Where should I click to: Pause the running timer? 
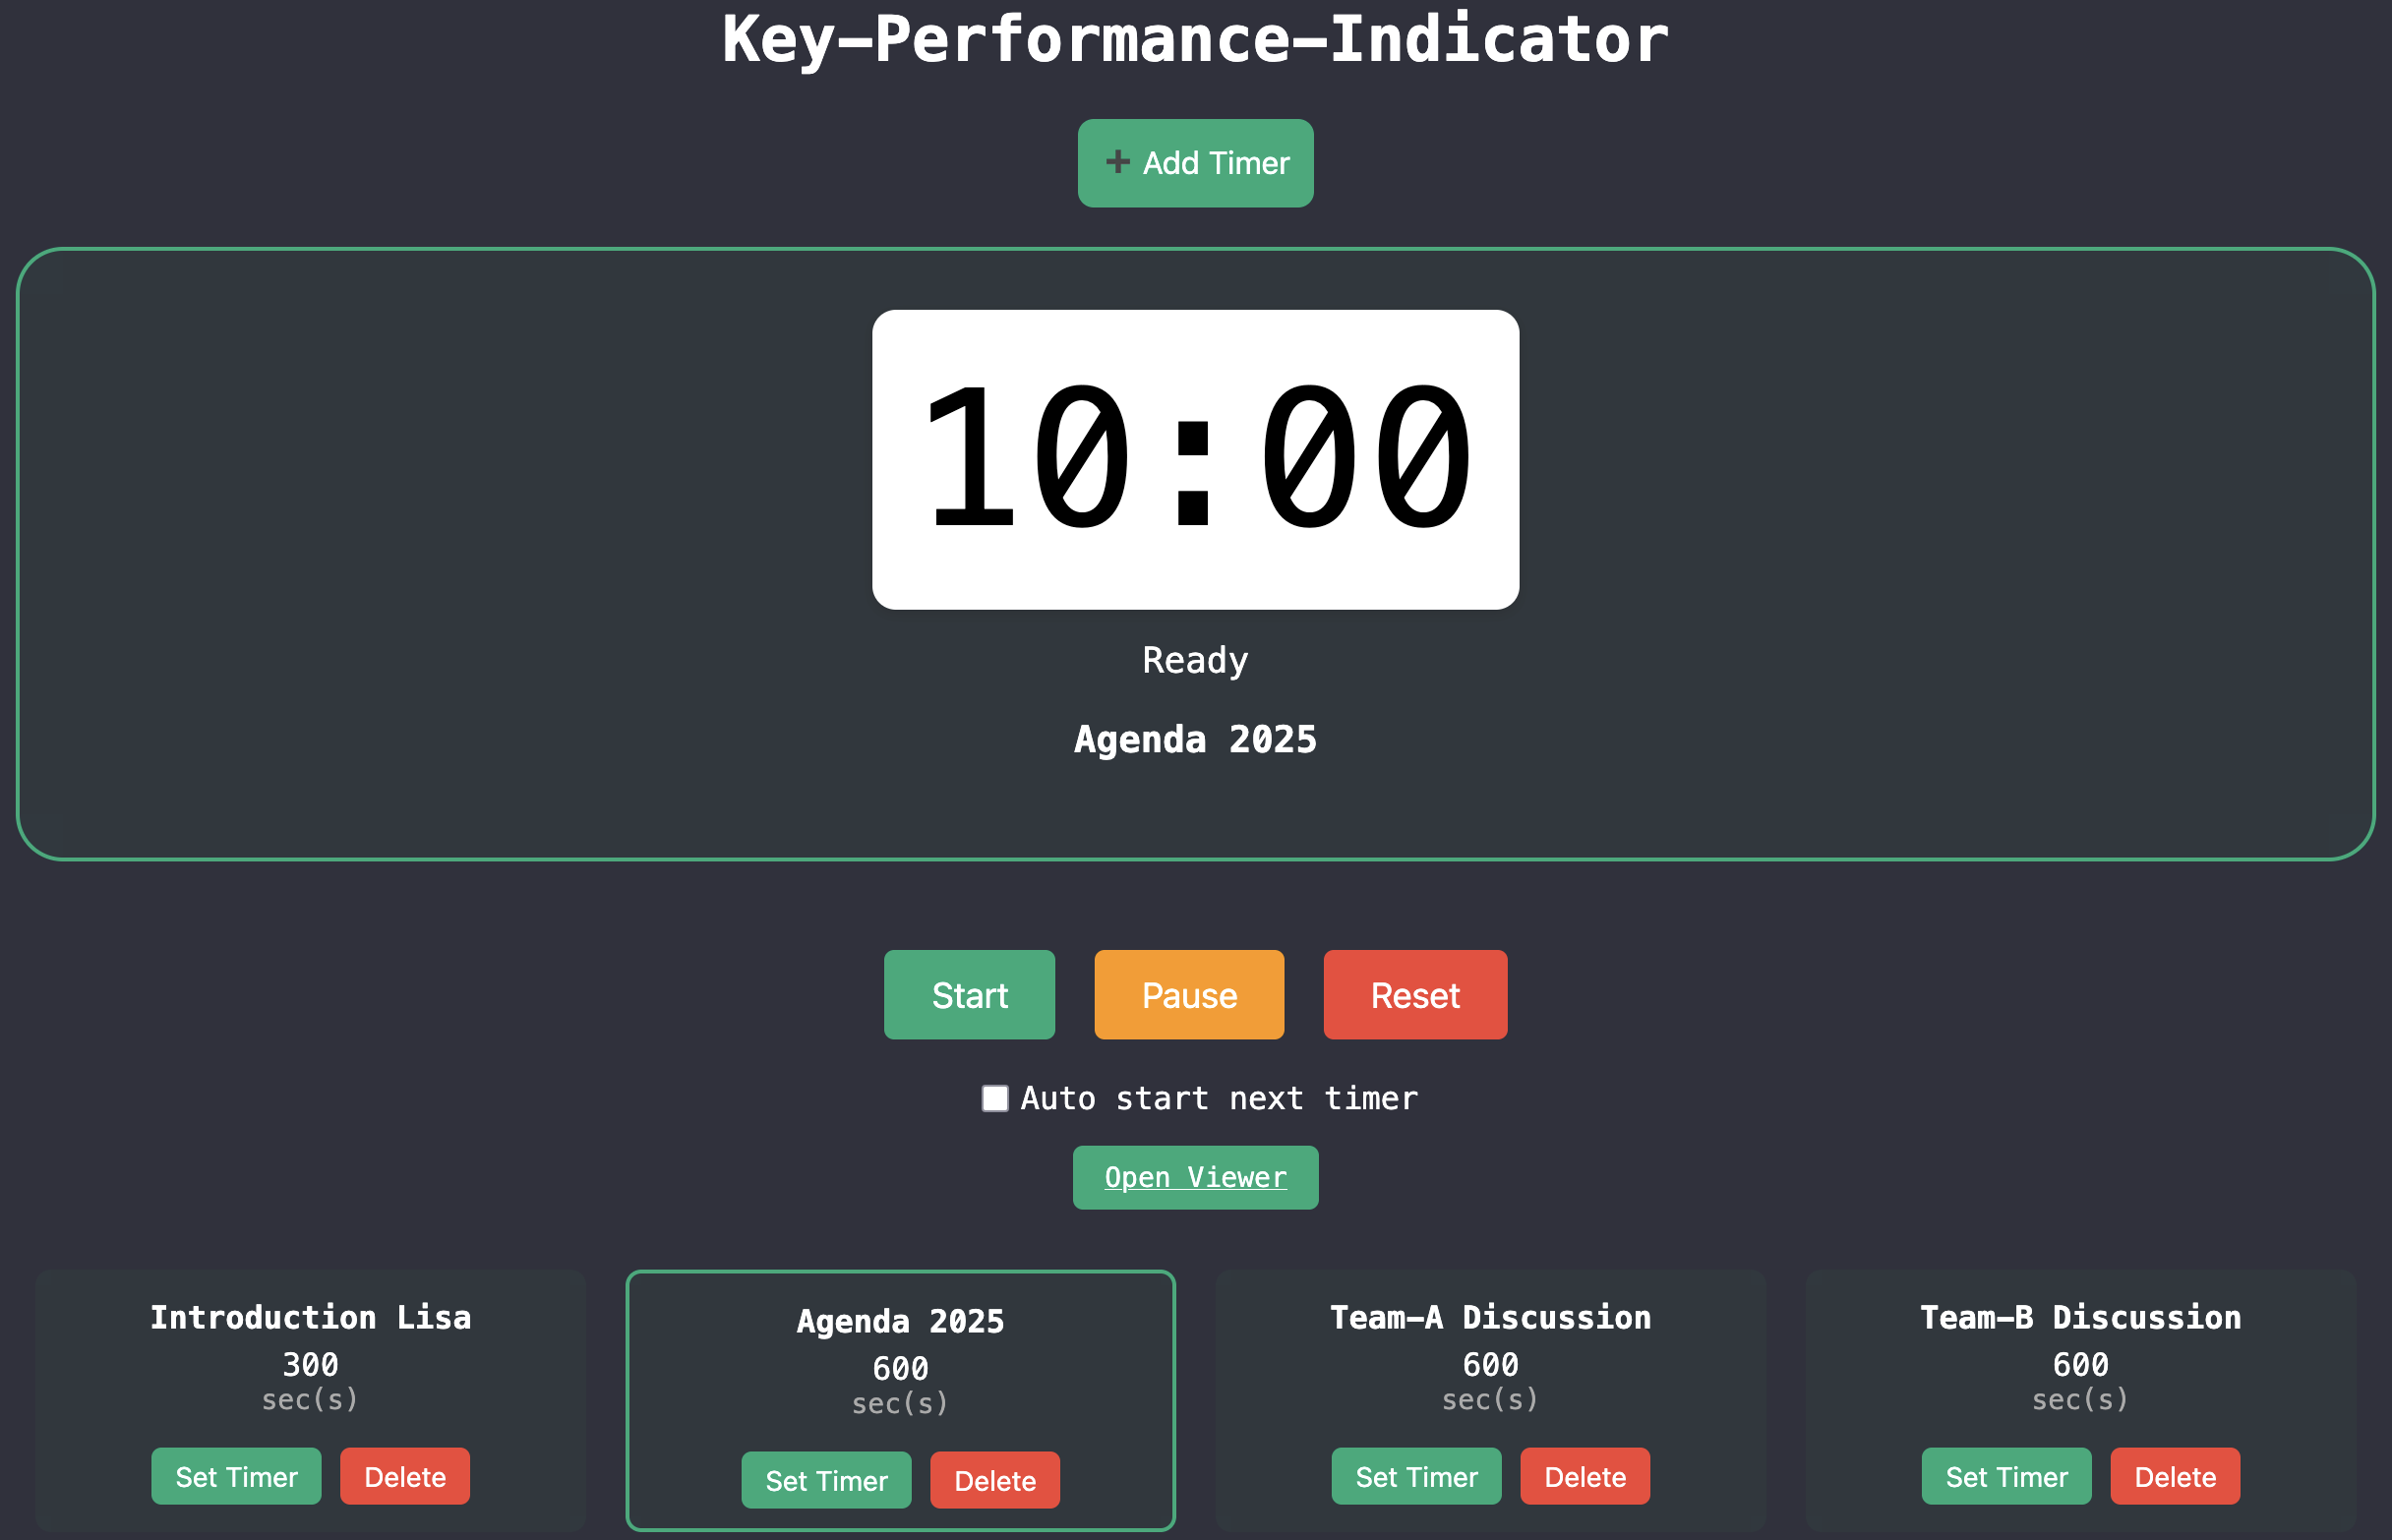click(1188, 994)
